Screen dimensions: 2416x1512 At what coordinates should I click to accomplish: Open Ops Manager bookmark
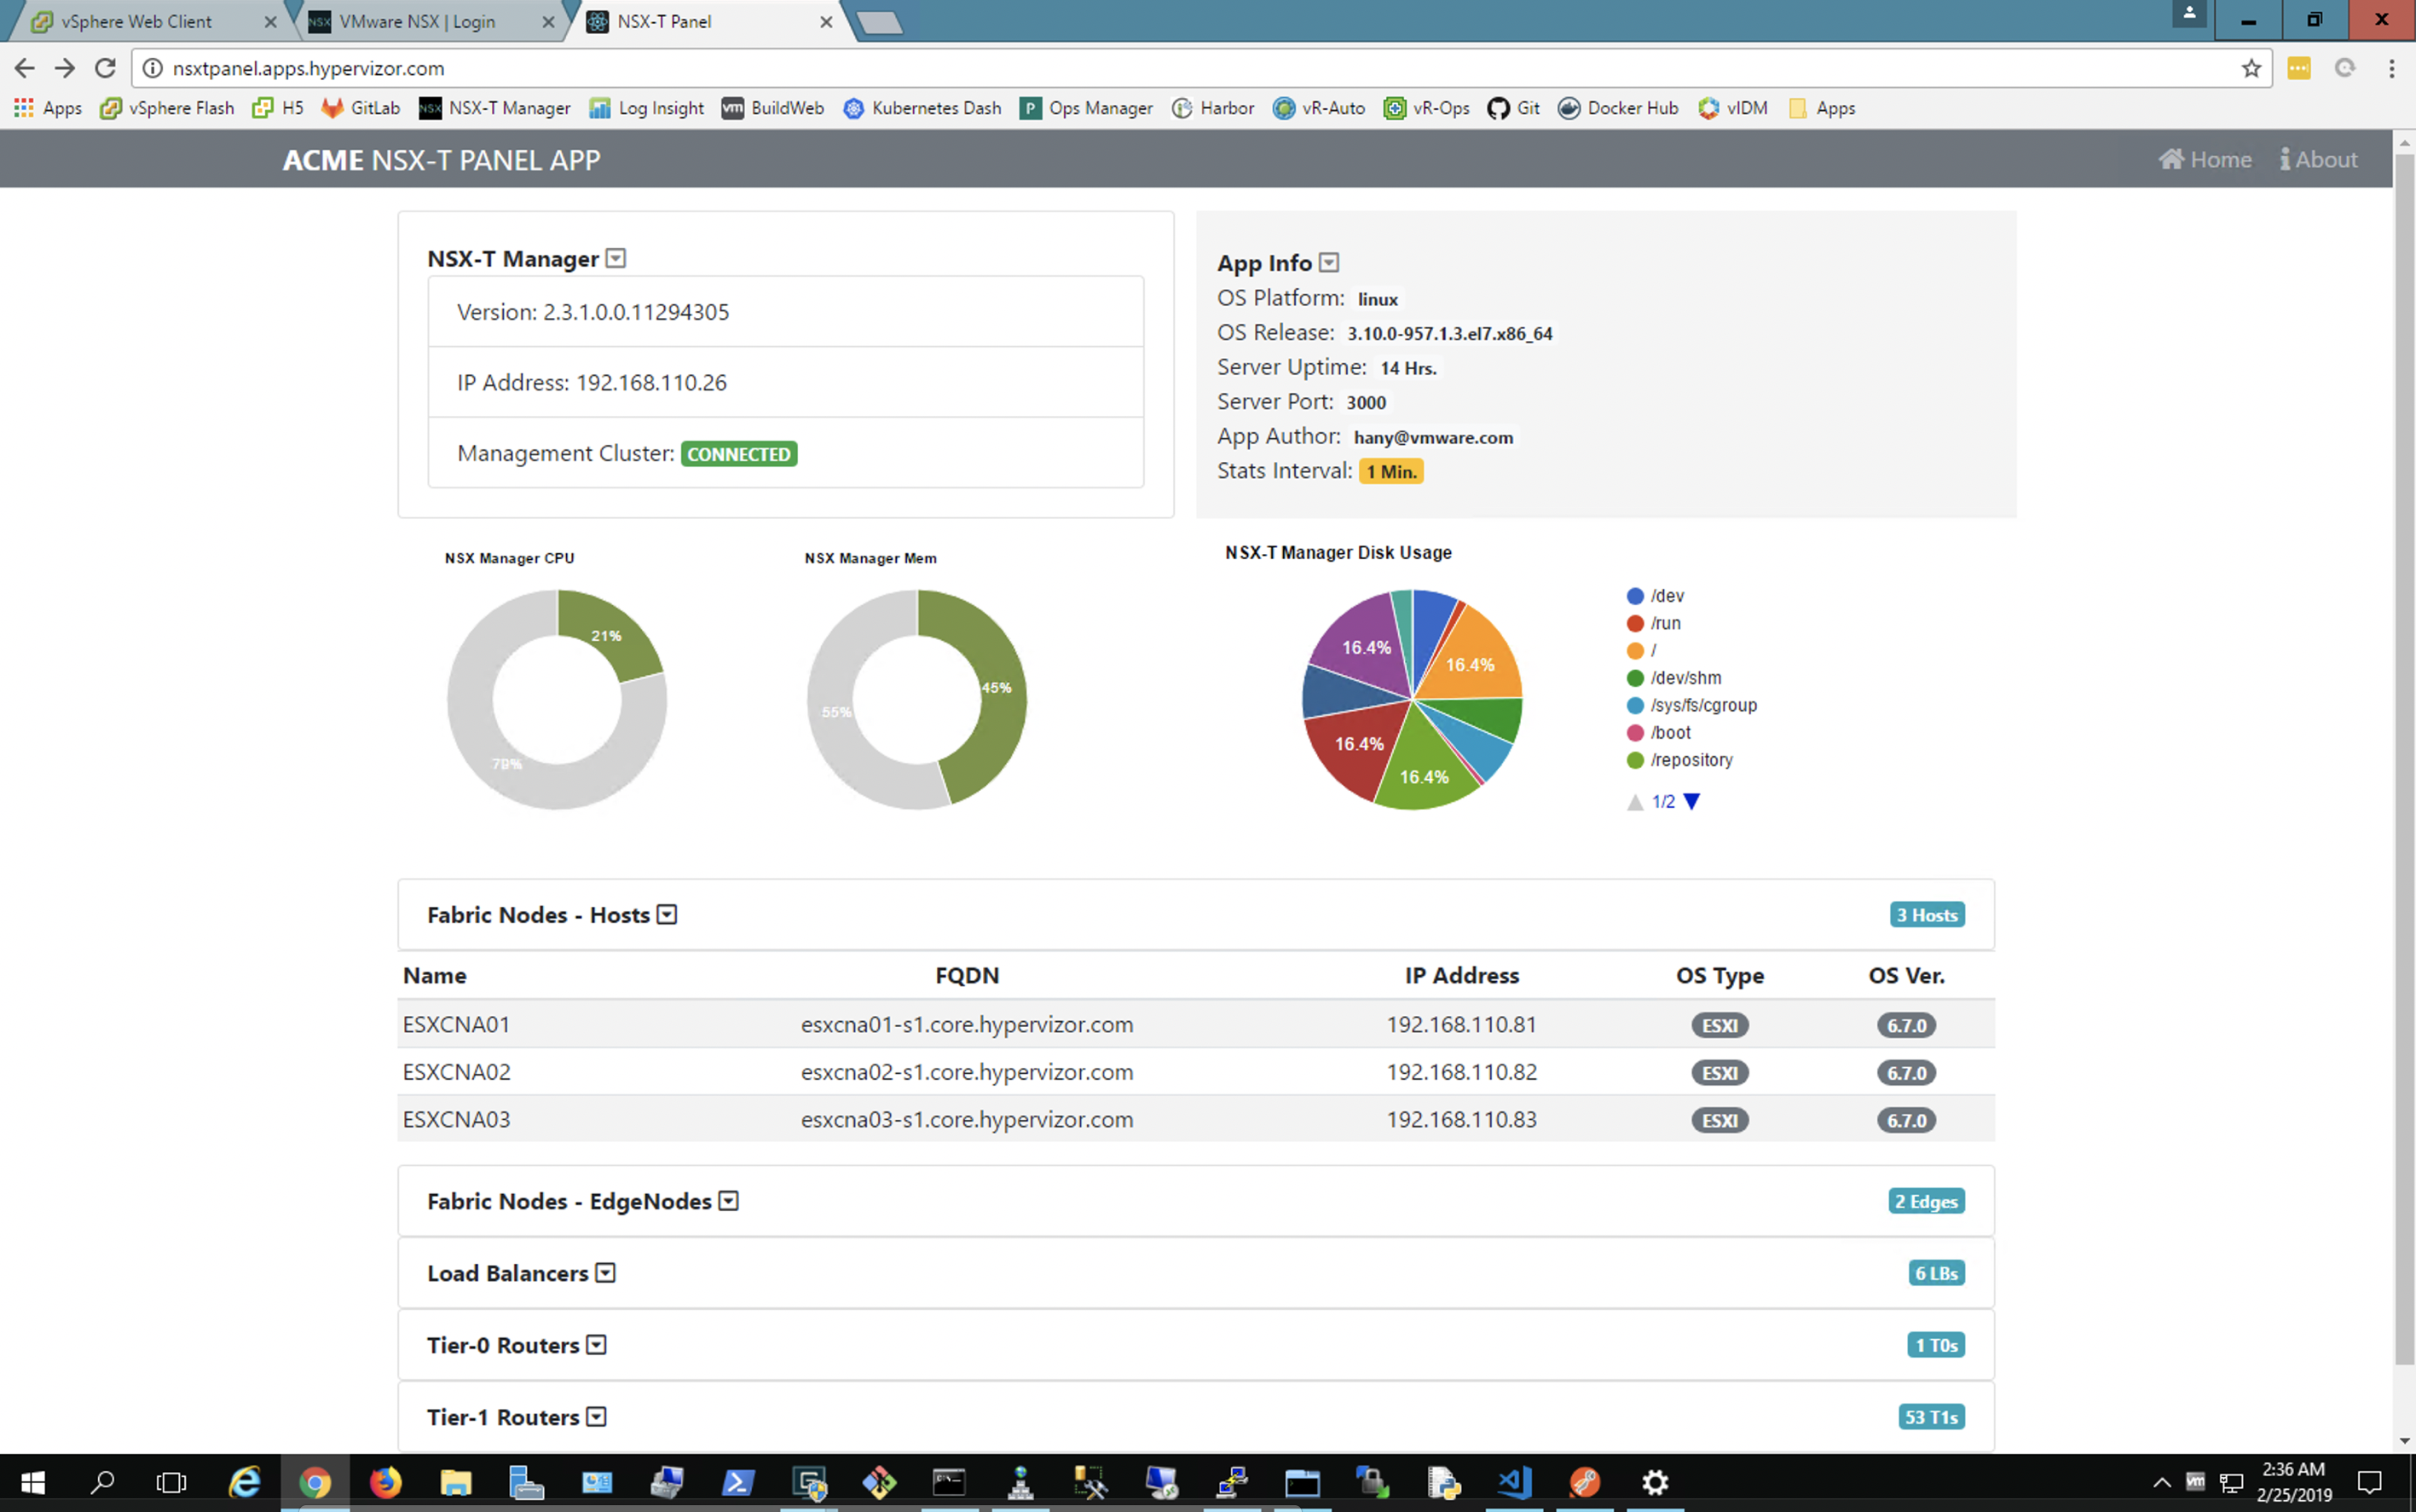click(x=1086, y=108)
